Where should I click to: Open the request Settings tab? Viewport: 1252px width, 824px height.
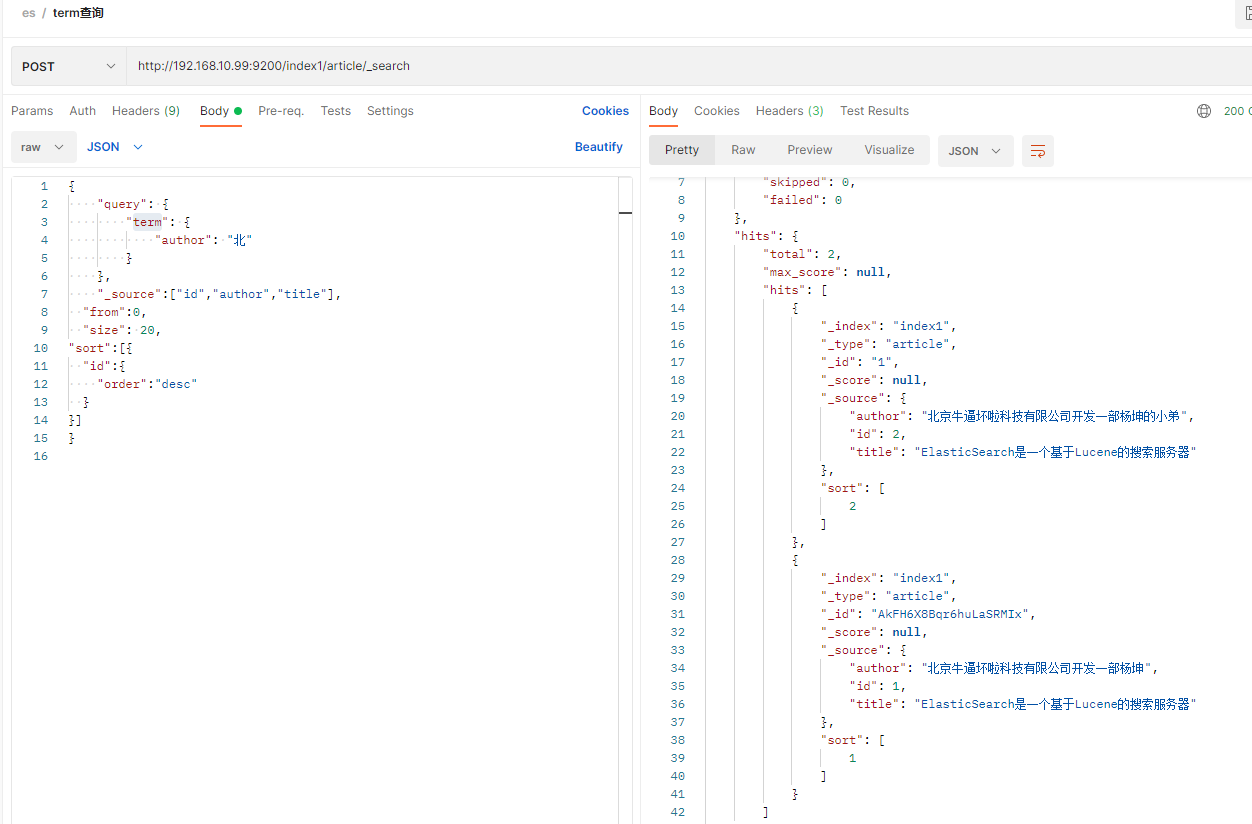(390, 111)
